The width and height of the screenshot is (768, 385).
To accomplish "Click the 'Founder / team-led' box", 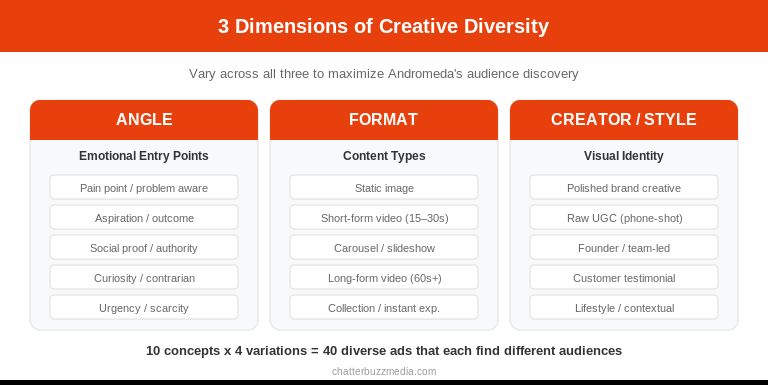I will [624, 248].
